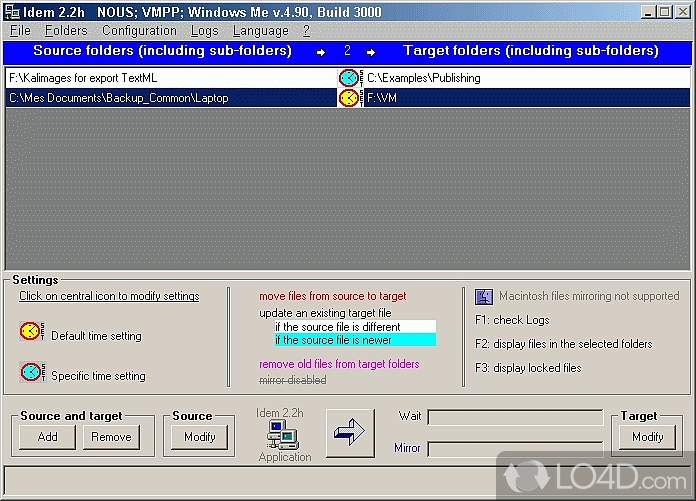Click the folder pair count '2' in header

(347, 51)
